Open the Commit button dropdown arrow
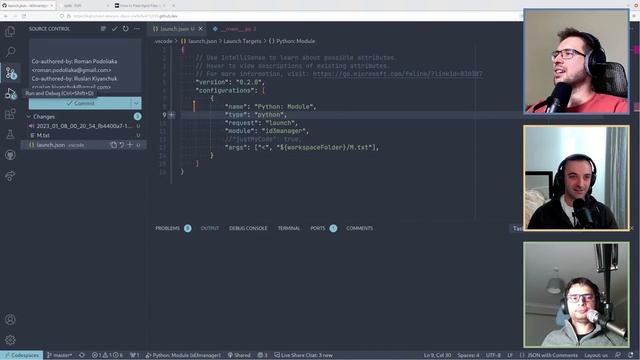This screenshot has height=360, width=640. [x=136, y=103]
